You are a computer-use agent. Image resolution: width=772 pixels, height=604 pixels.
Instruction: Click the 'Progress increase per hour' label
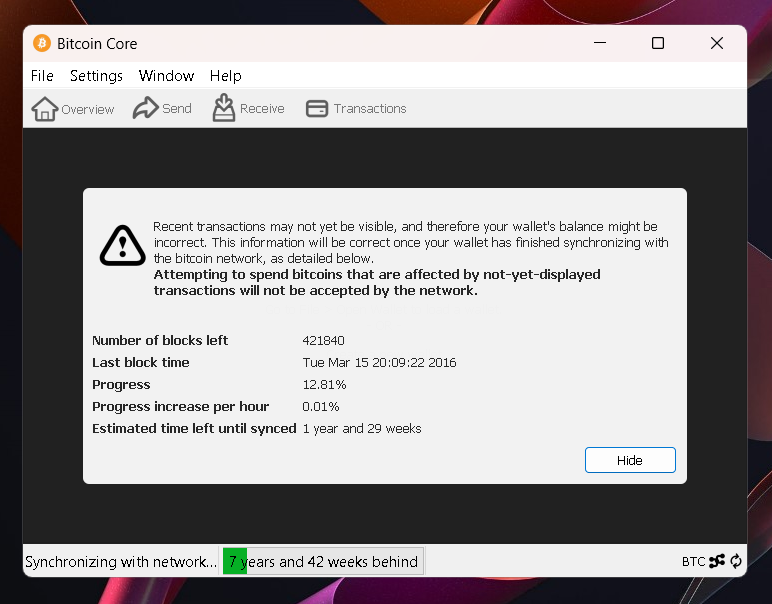[181, 407]
